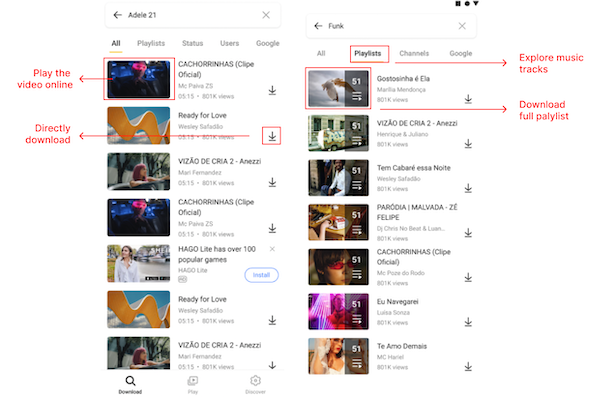Dismiss the HAGO Lite ad
This screenshot has height=398, width=600.
pyautogui.click(x=272, y=249)
